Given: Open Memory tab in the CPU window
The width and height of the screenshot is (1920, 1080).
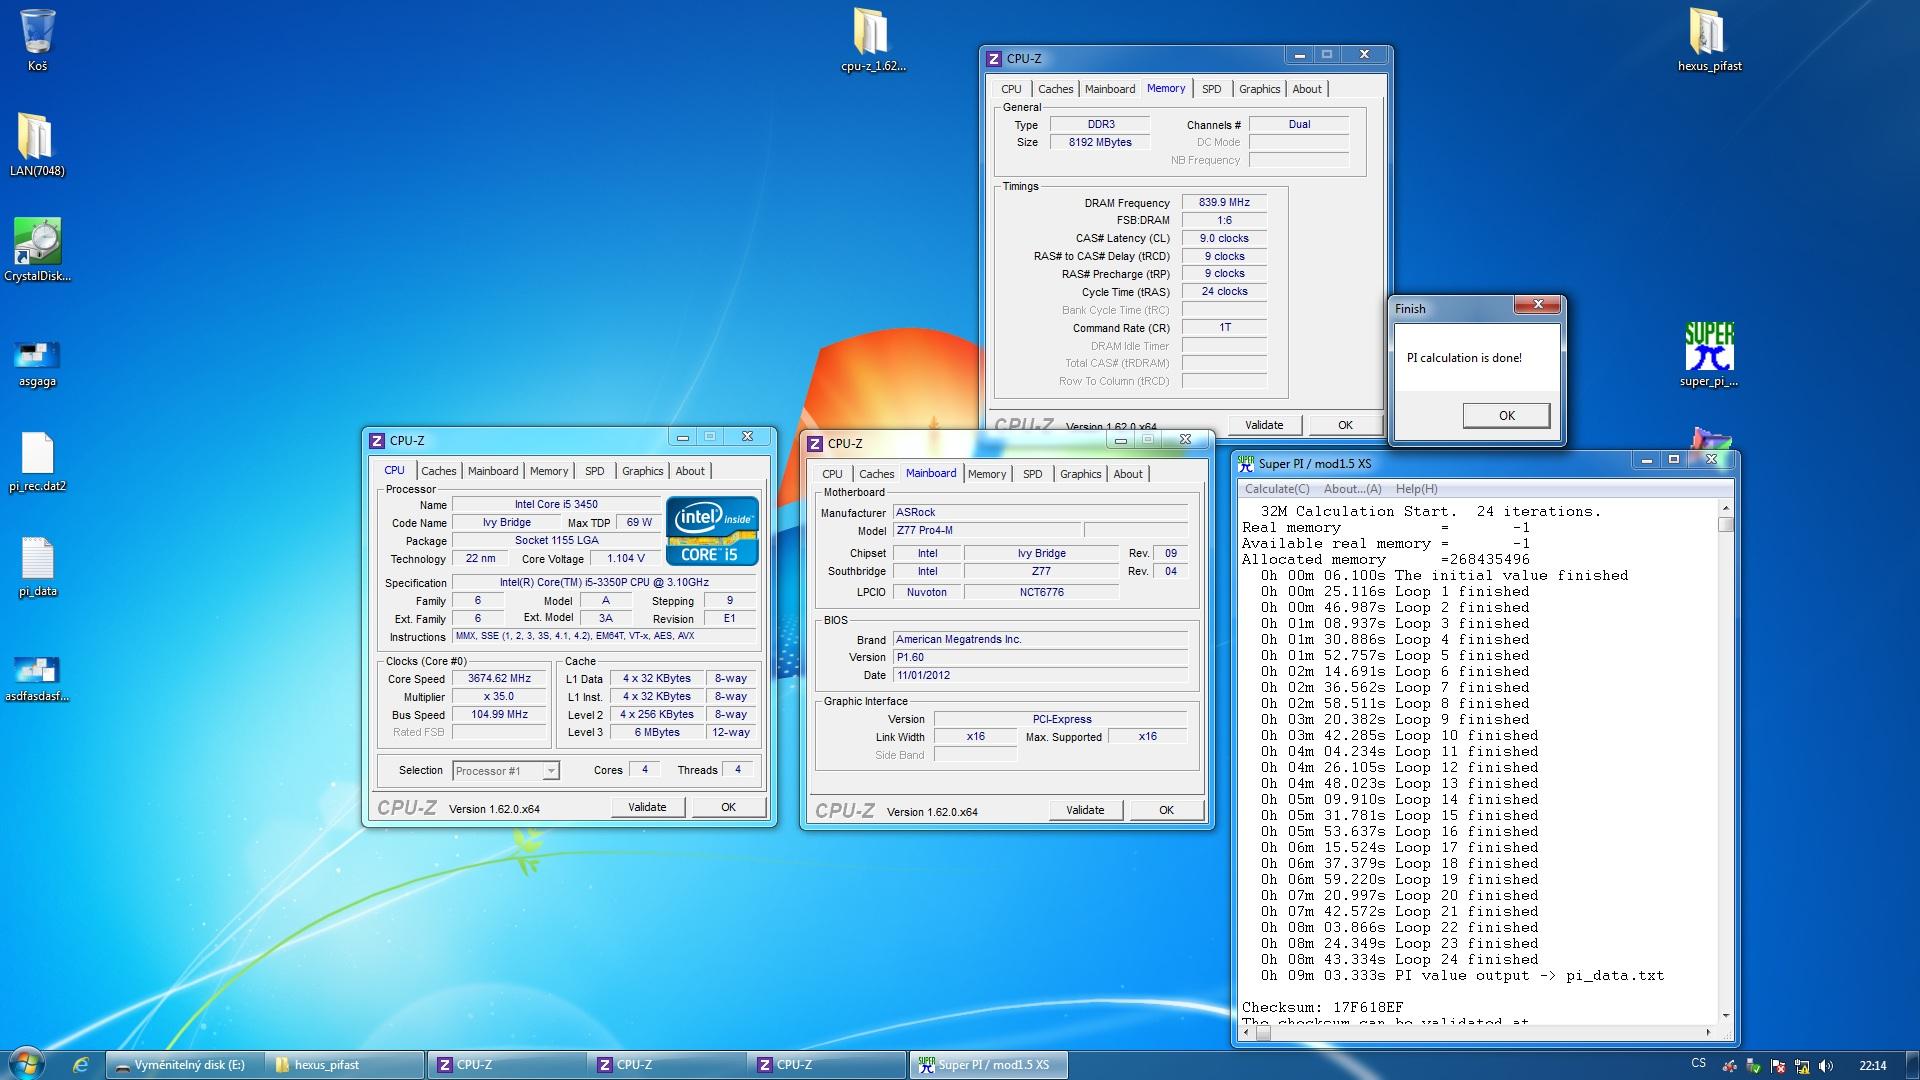Looking at the screenshot, I should (x=549, y=471).
